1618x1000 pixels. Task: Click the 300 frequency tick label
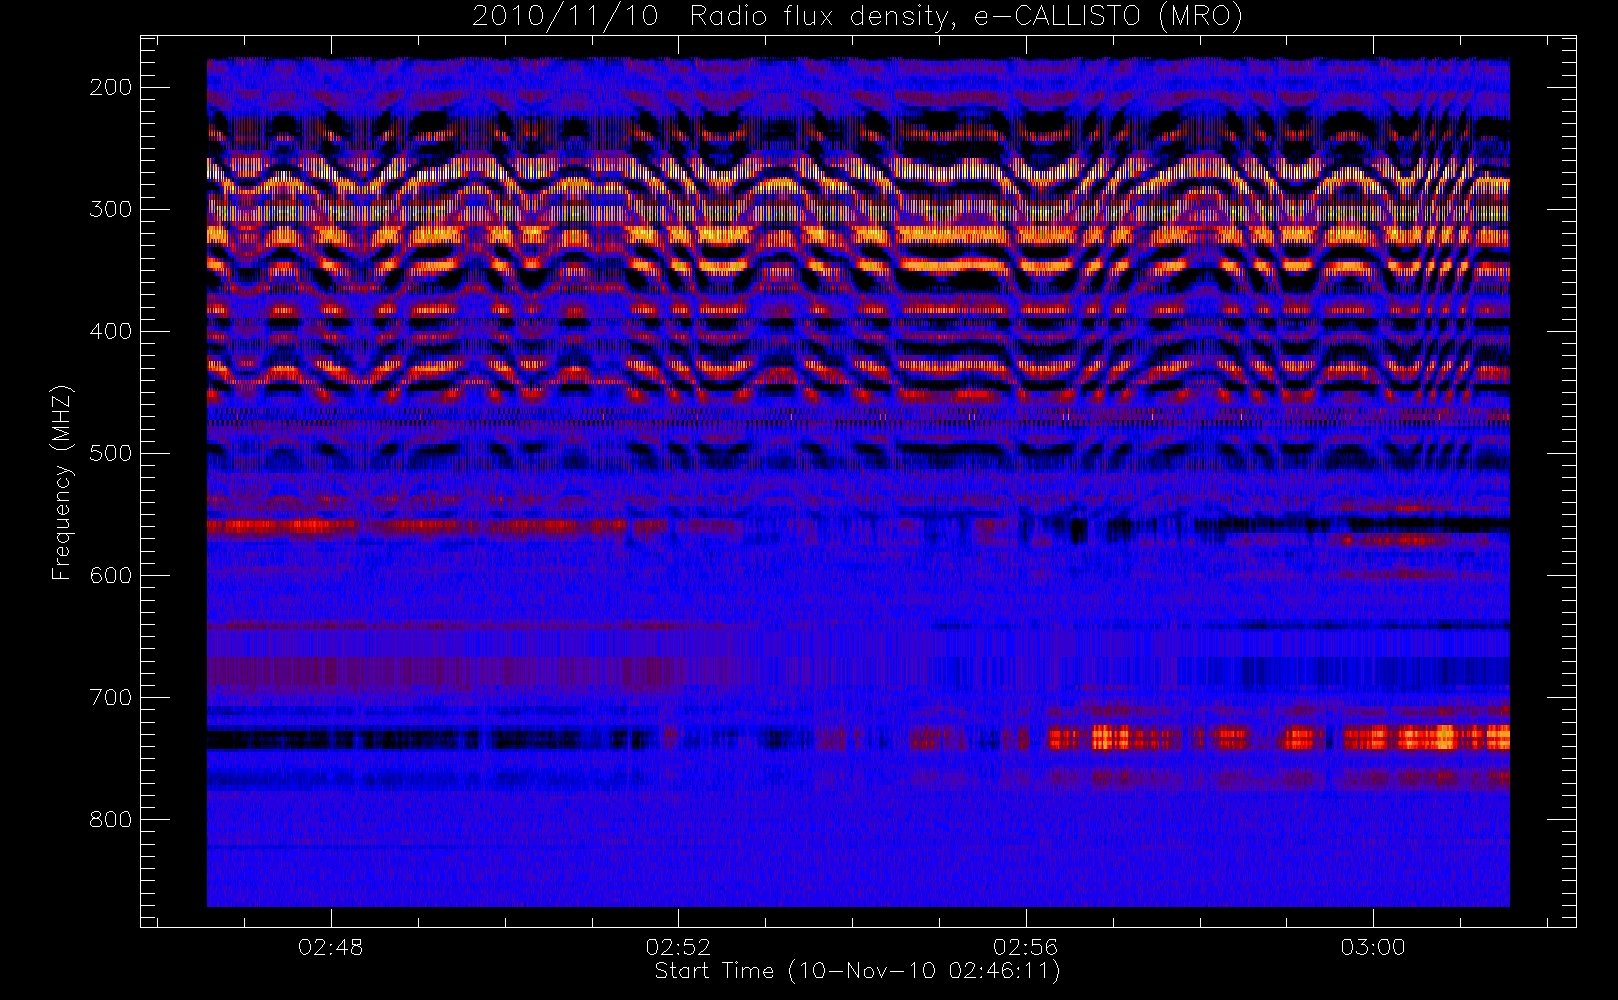(x=111, y=209)
